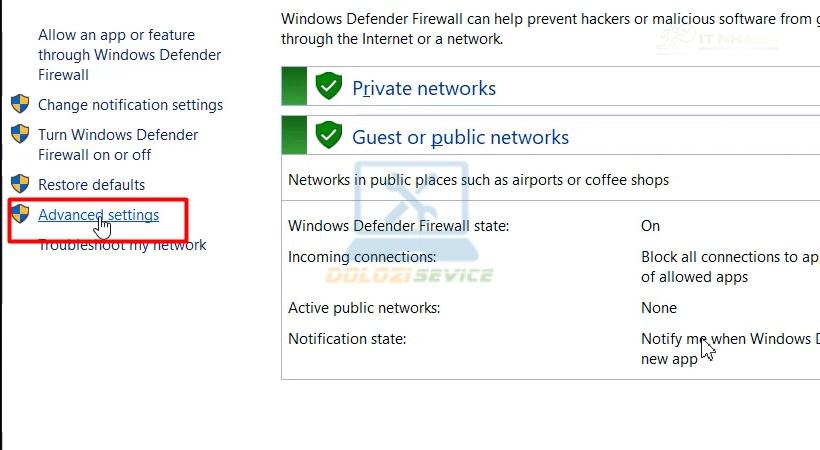Screen dimensions: 820x450
Task: Collapse the Guest or public networks section
Action: (460, 137)
